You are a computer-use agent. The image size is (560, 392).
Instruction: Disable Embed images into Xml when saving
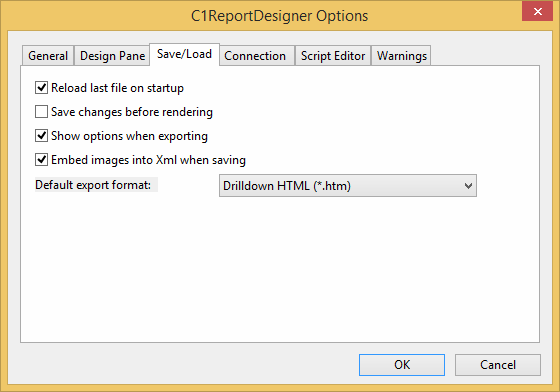(41, 160)
